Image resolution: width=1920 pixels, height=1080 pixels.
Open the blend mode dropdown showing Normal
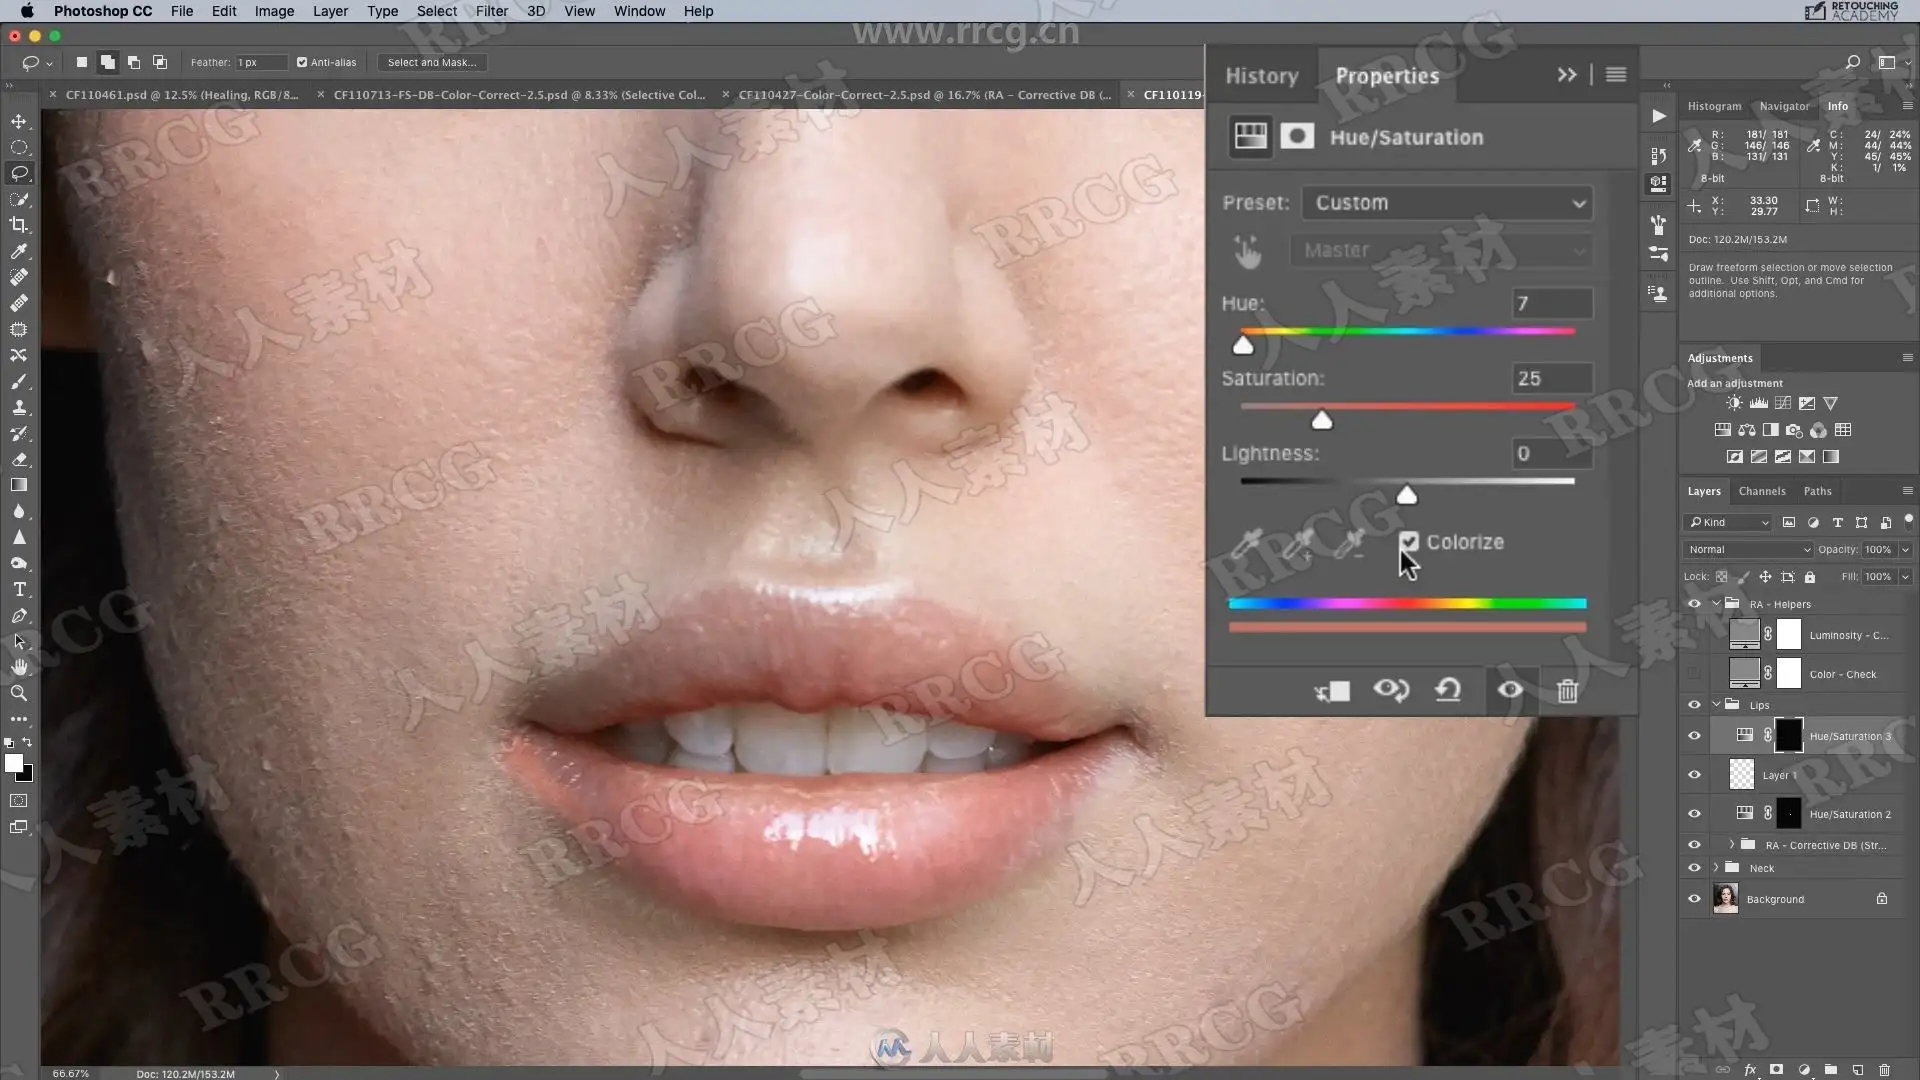(1748, 549)
